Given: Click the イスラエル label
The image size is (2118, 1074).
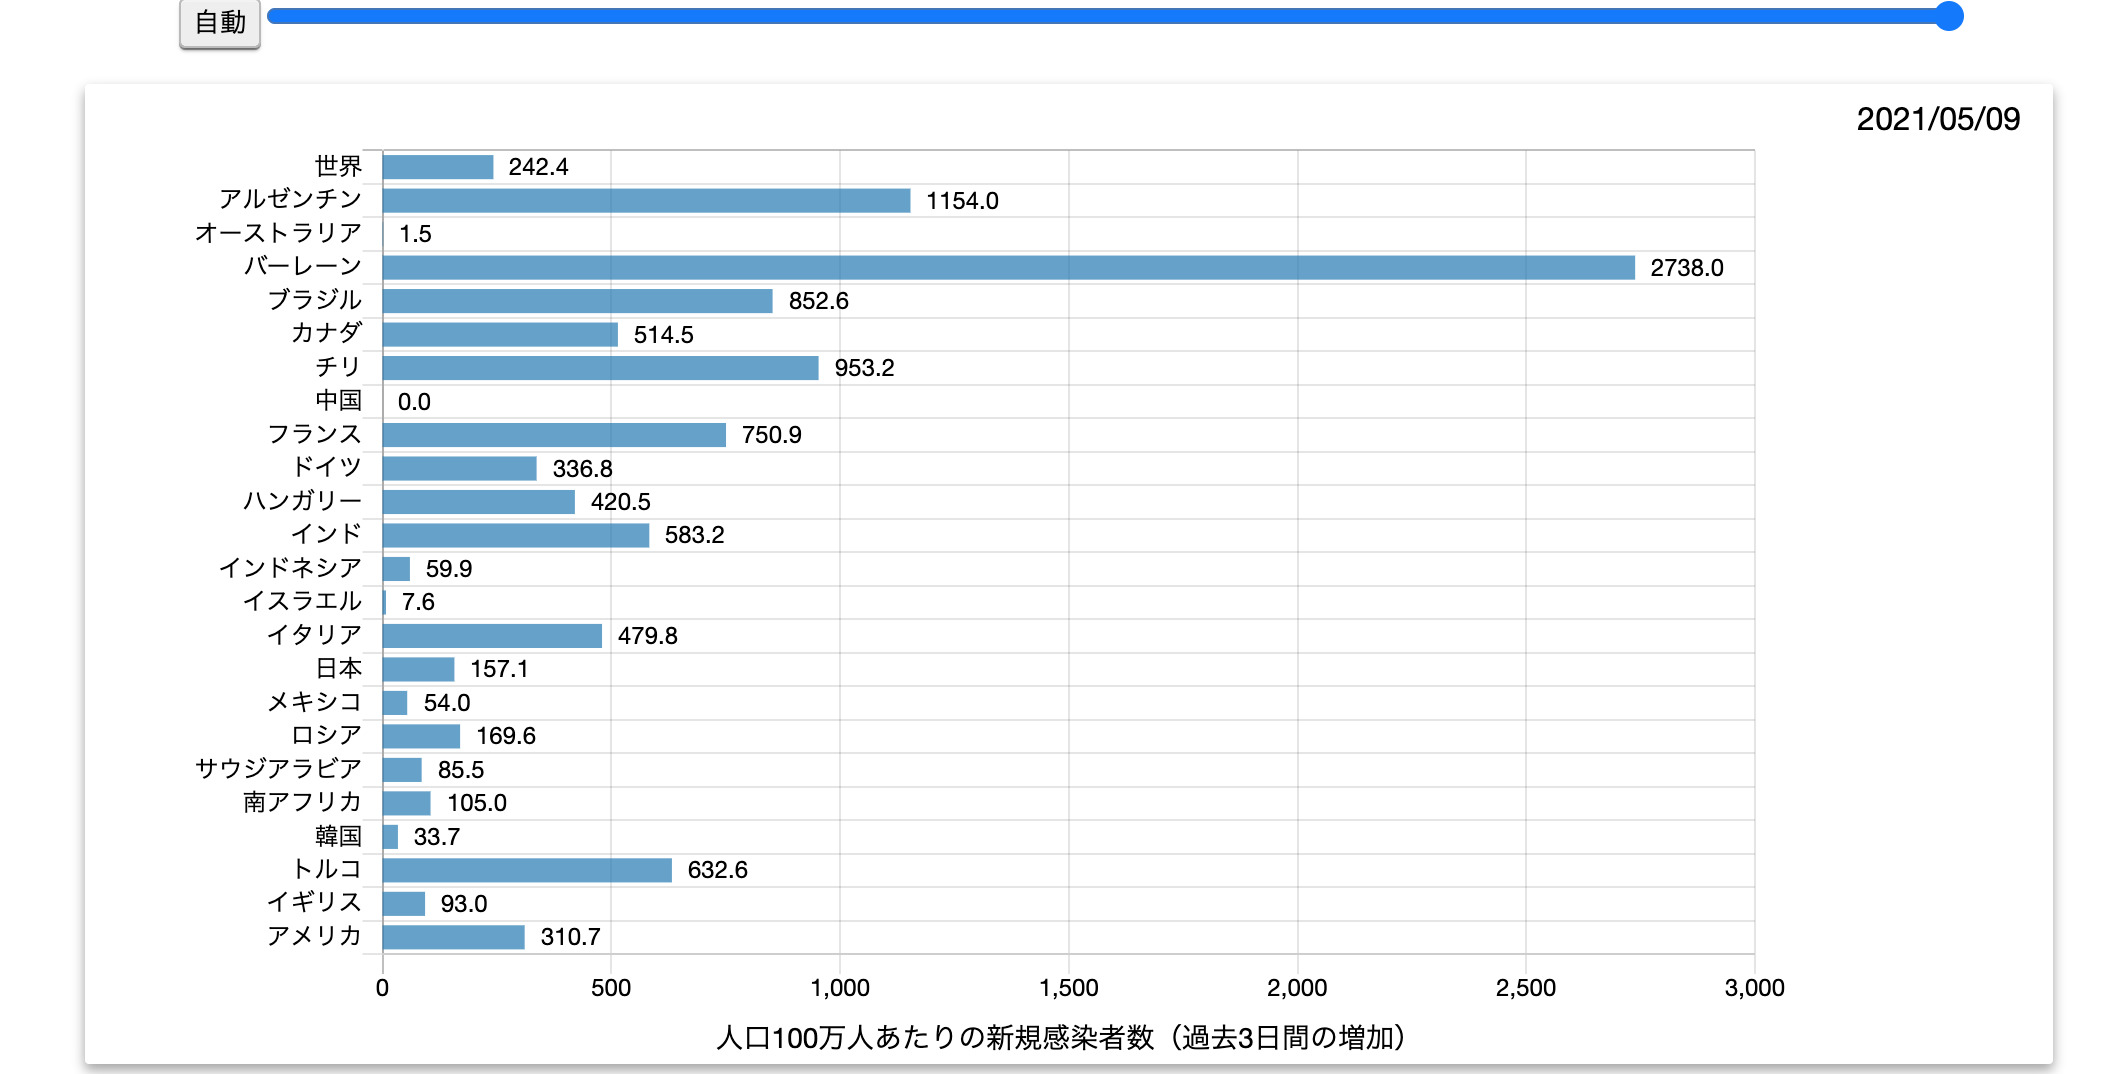Looking at the screenshot, I should tap(302, 602).
